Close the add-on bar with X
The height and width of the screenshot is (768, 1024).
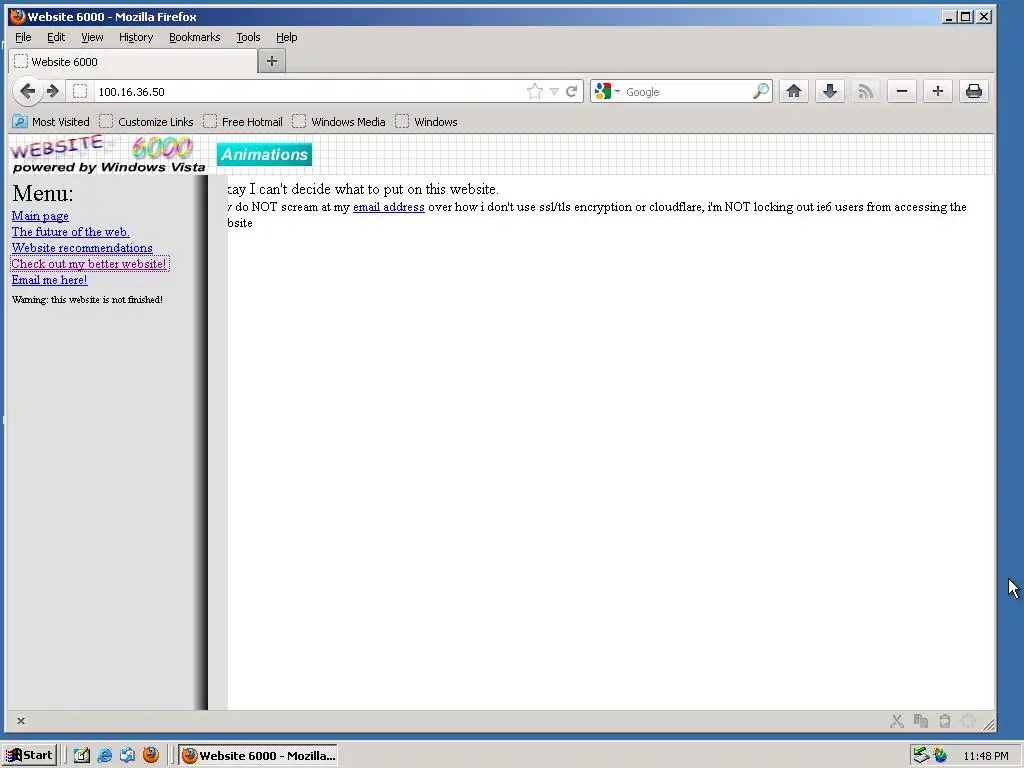[21, 721]
